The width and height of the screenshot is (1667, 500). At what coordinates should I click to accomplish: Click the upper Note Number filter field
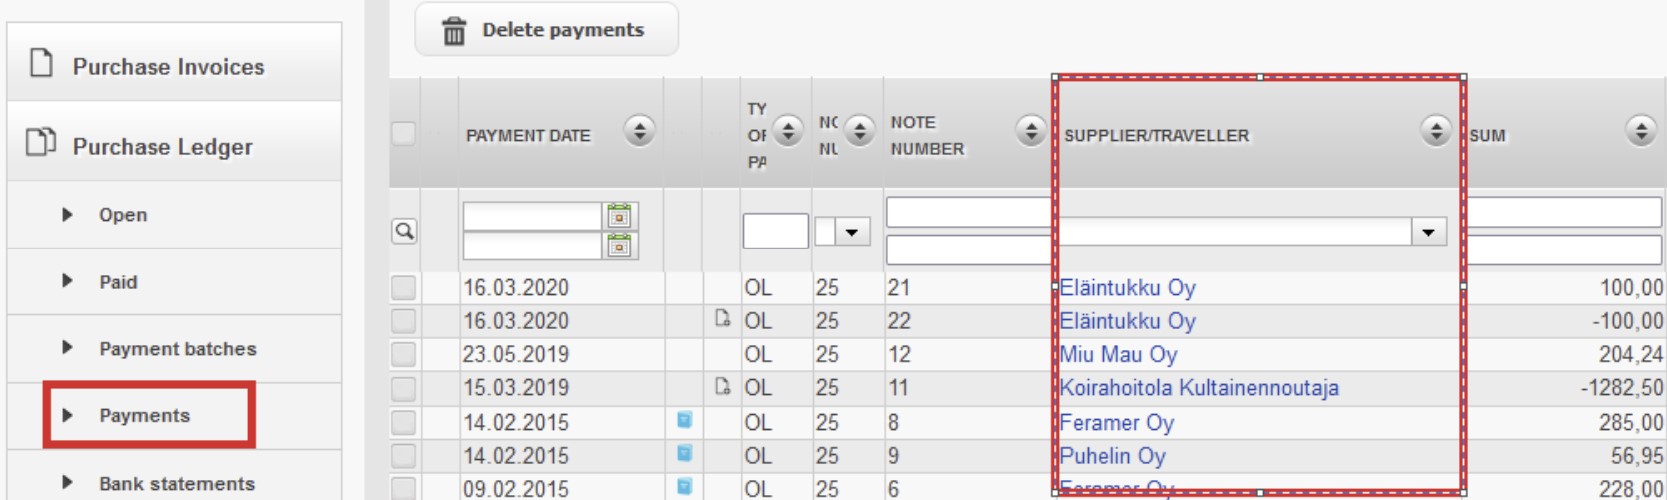tap(969, 212)
